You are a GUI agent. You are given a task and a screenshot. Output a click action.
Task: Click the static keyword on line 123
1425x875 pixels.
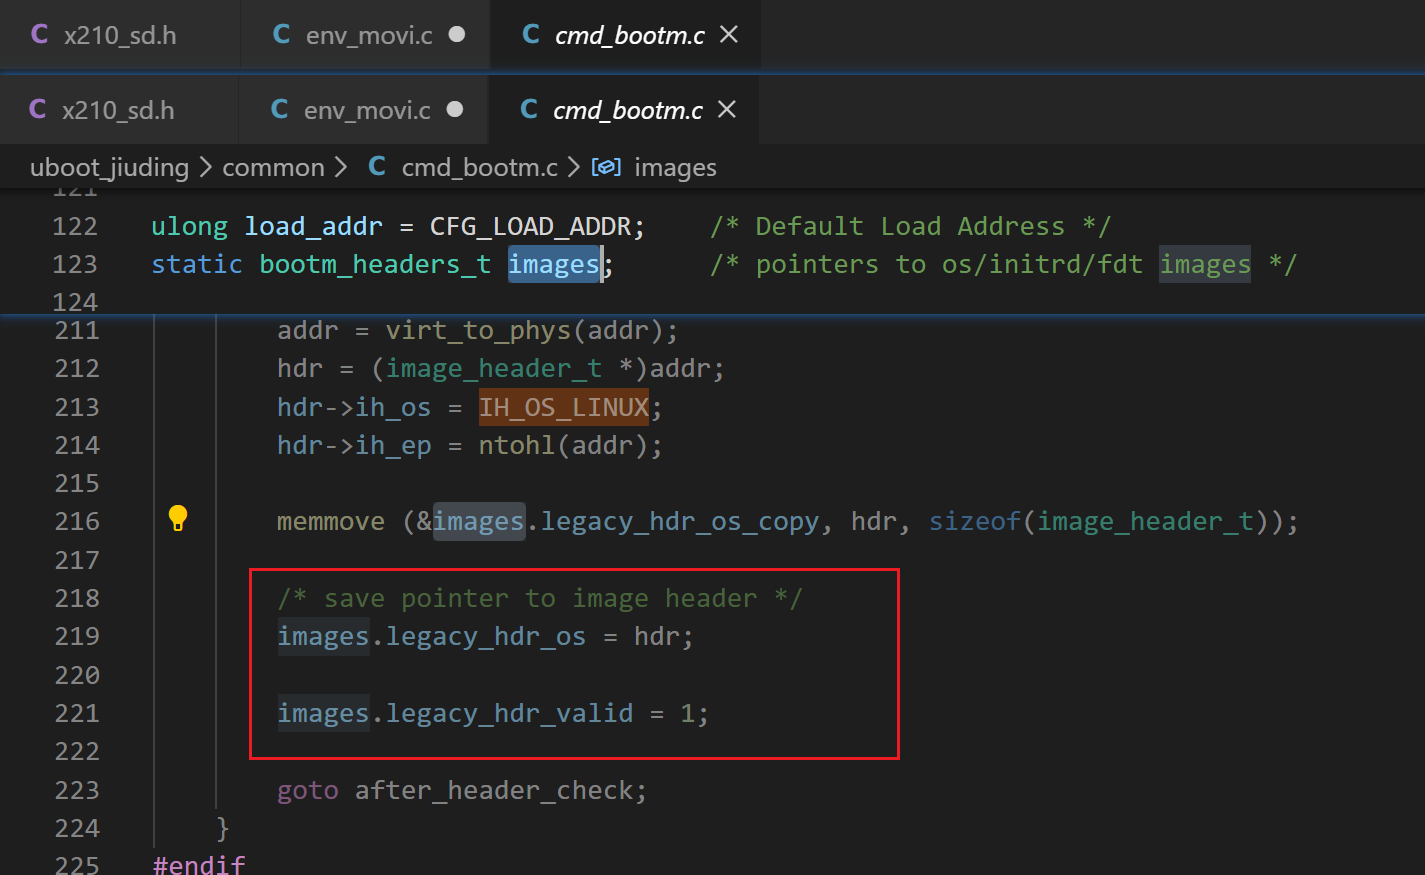click(x=197, y=265)
